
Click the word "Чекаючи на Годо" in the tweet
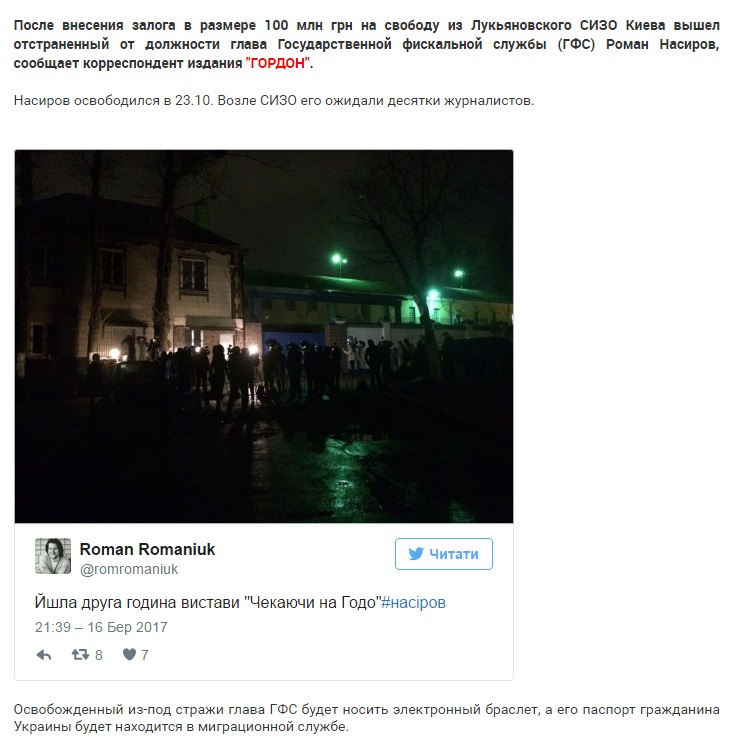(x=312, y=602)
